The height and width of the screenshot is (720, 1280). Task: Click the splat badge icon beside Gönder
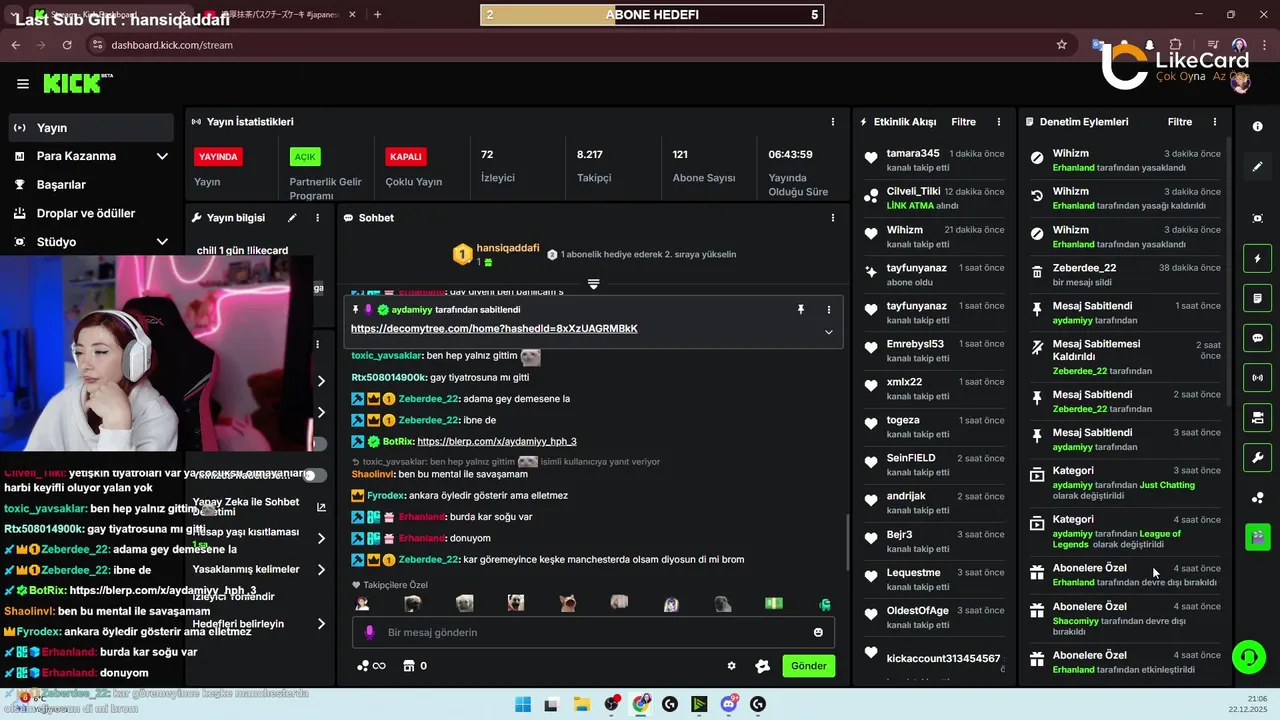762,666
